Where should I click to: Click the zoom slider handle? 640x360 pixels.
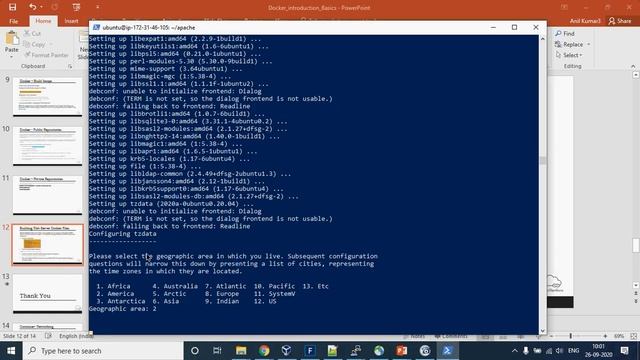[571, 336]
